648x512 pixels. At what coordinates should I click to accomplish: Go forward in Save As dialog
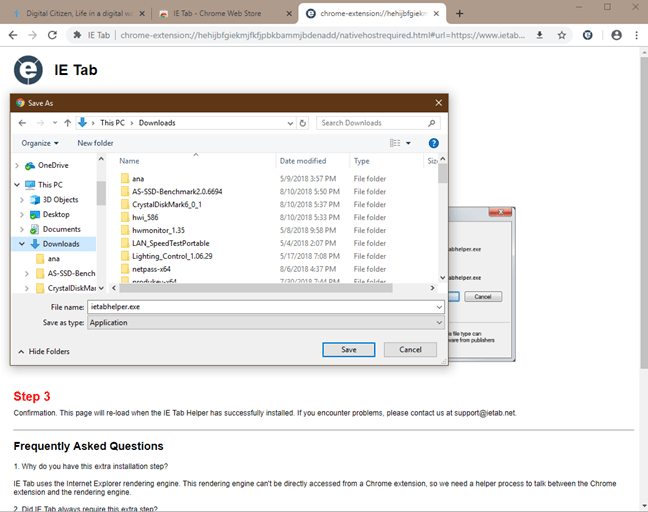tap(40, 123)
